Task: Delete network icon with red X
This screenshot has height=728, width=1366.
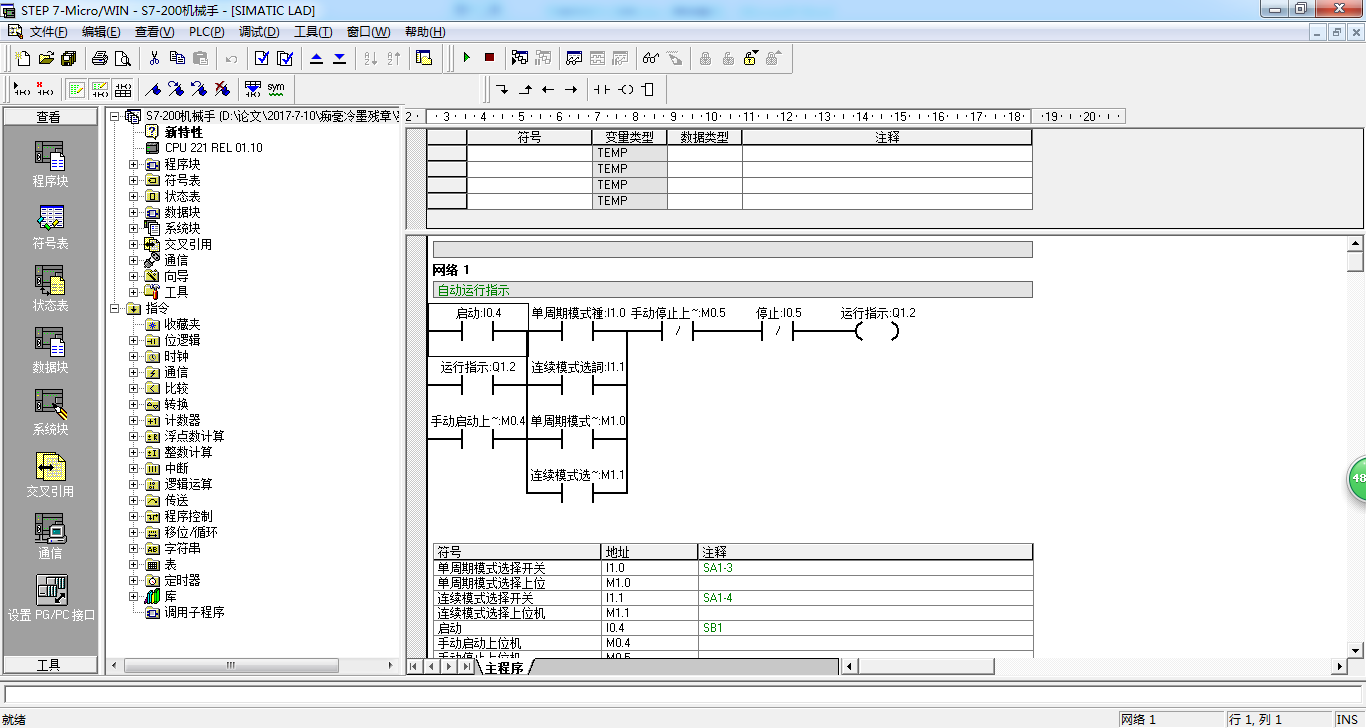Action: click(44, 89)
